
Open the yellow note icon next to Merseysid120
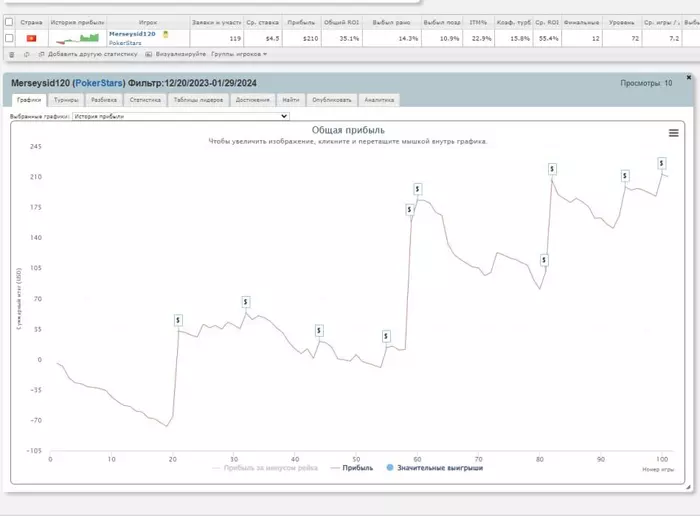[166, 34]
